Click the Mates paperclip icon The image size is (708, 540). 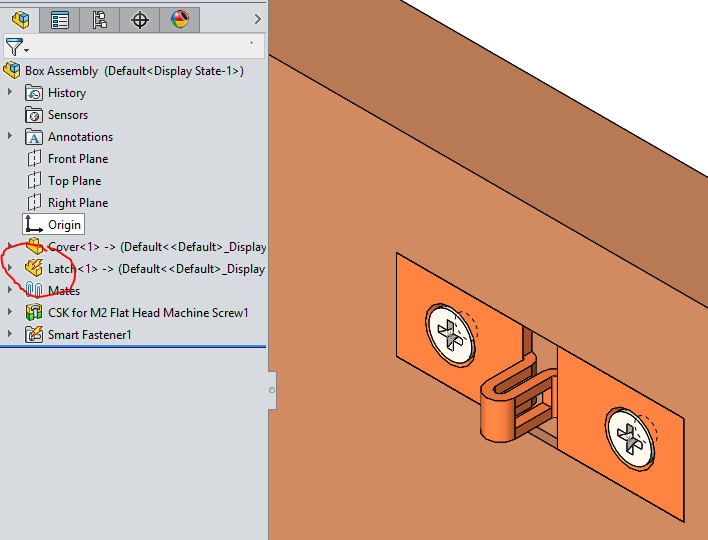point(34,290)
